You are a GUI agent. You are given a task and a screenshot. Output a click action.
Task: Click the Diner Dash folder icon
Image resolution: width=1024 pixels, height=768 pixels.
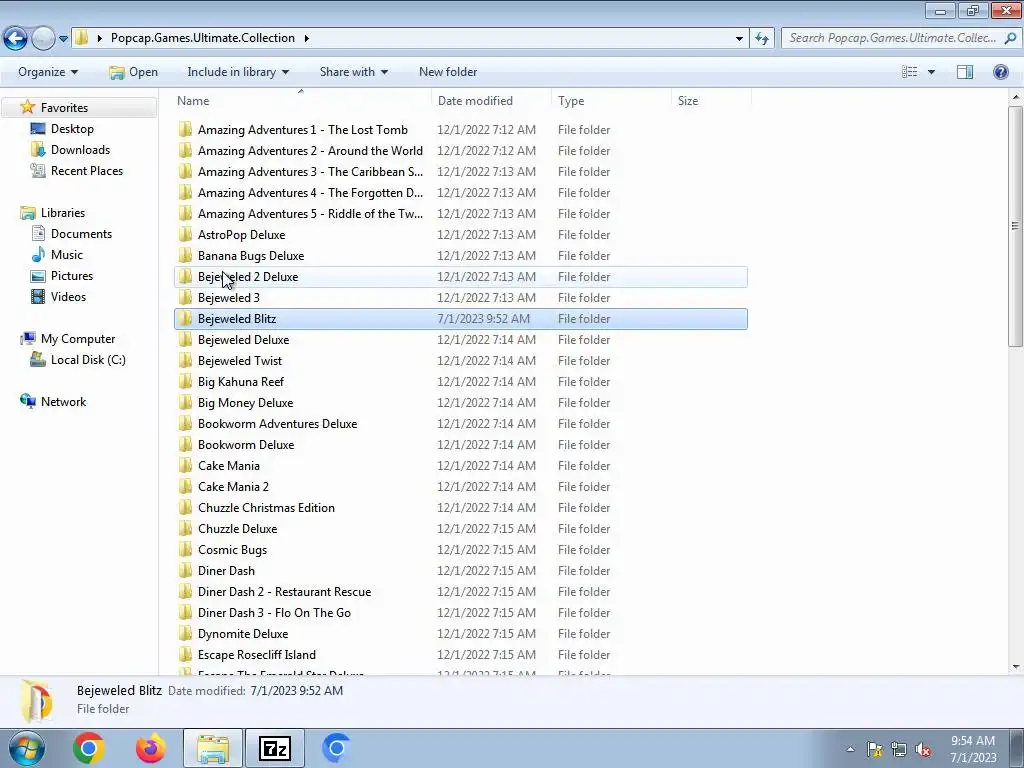pyautogui.click(x=185, y=571)
